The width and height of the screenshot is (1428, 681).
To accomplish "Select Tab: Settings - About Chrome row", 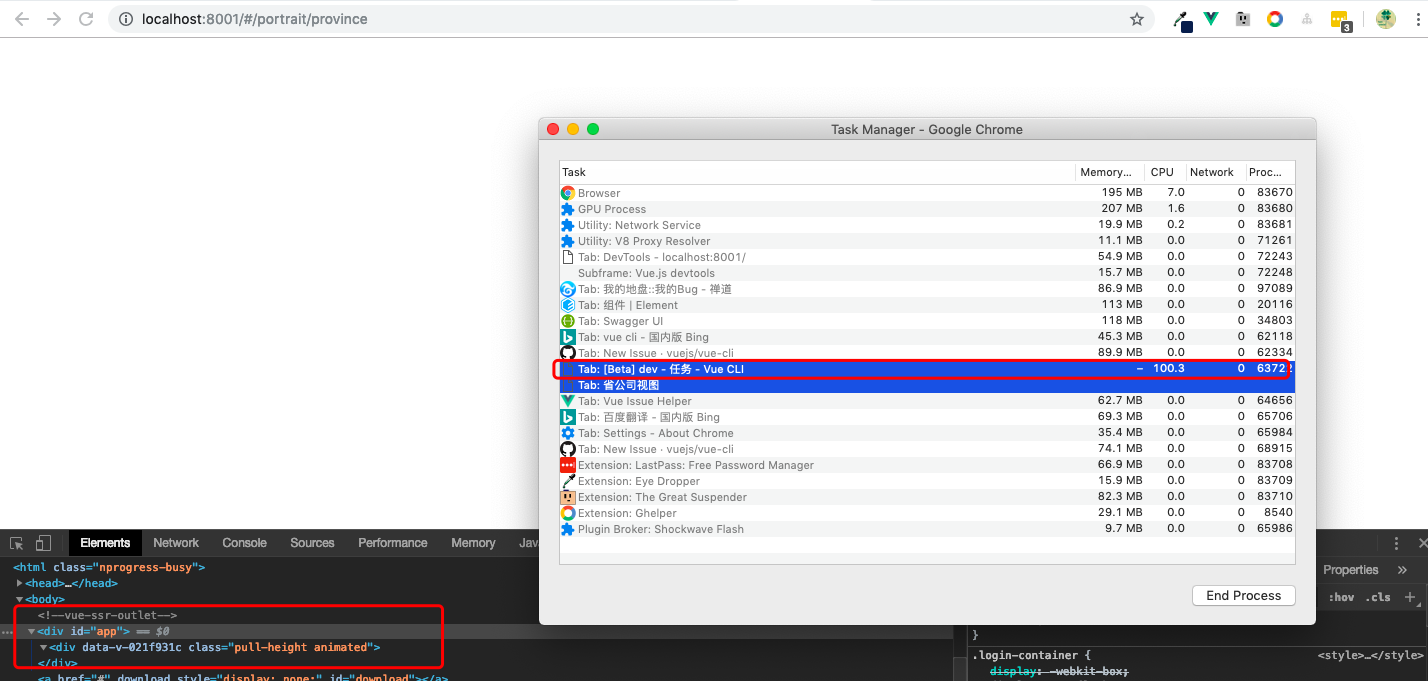I will coord(927,433).
